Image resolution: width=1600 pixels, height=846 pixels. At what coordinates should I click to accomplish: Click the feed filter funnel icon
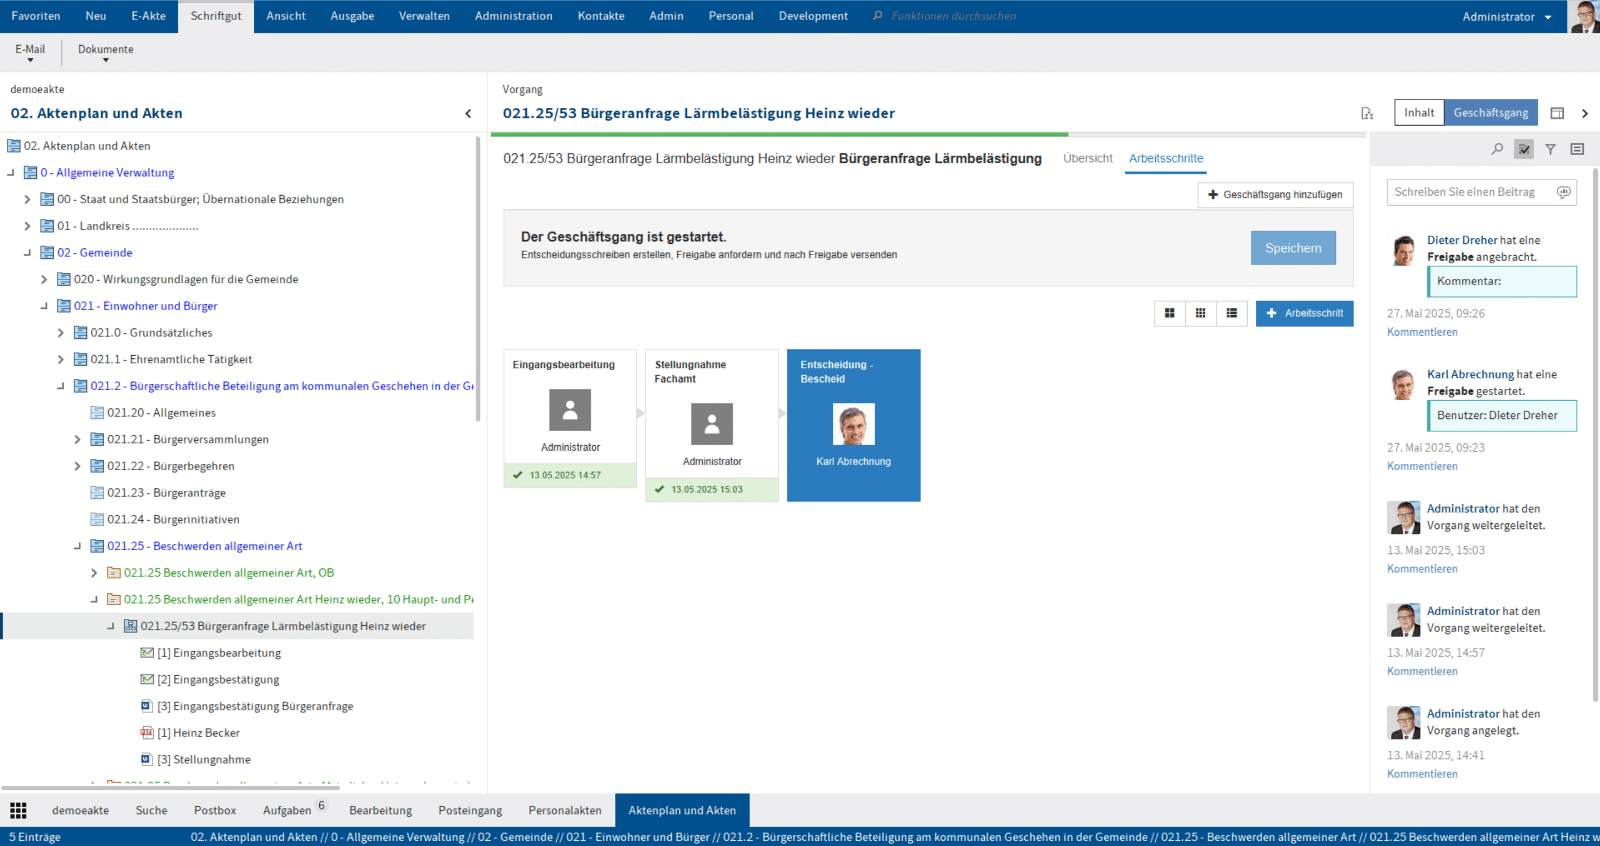[1550, 149]
